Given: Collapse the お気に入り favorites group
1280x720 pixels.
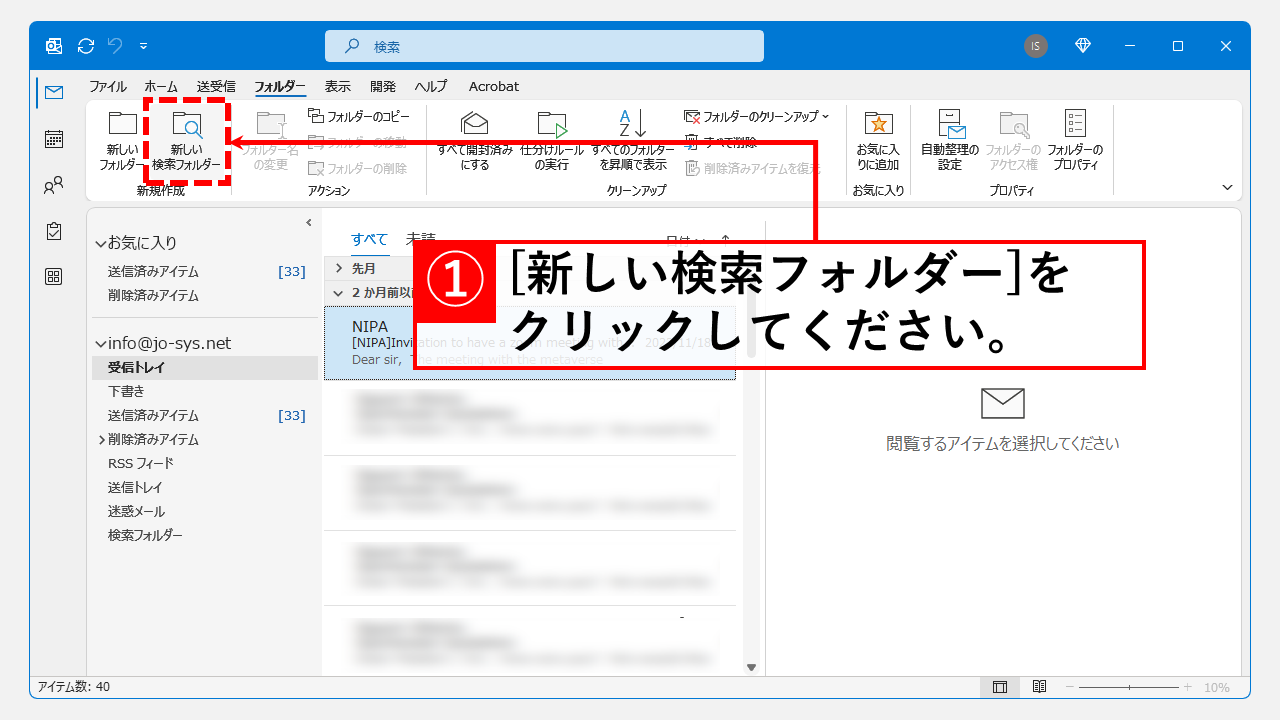Looking at the screenshot, I should [100, 244].
